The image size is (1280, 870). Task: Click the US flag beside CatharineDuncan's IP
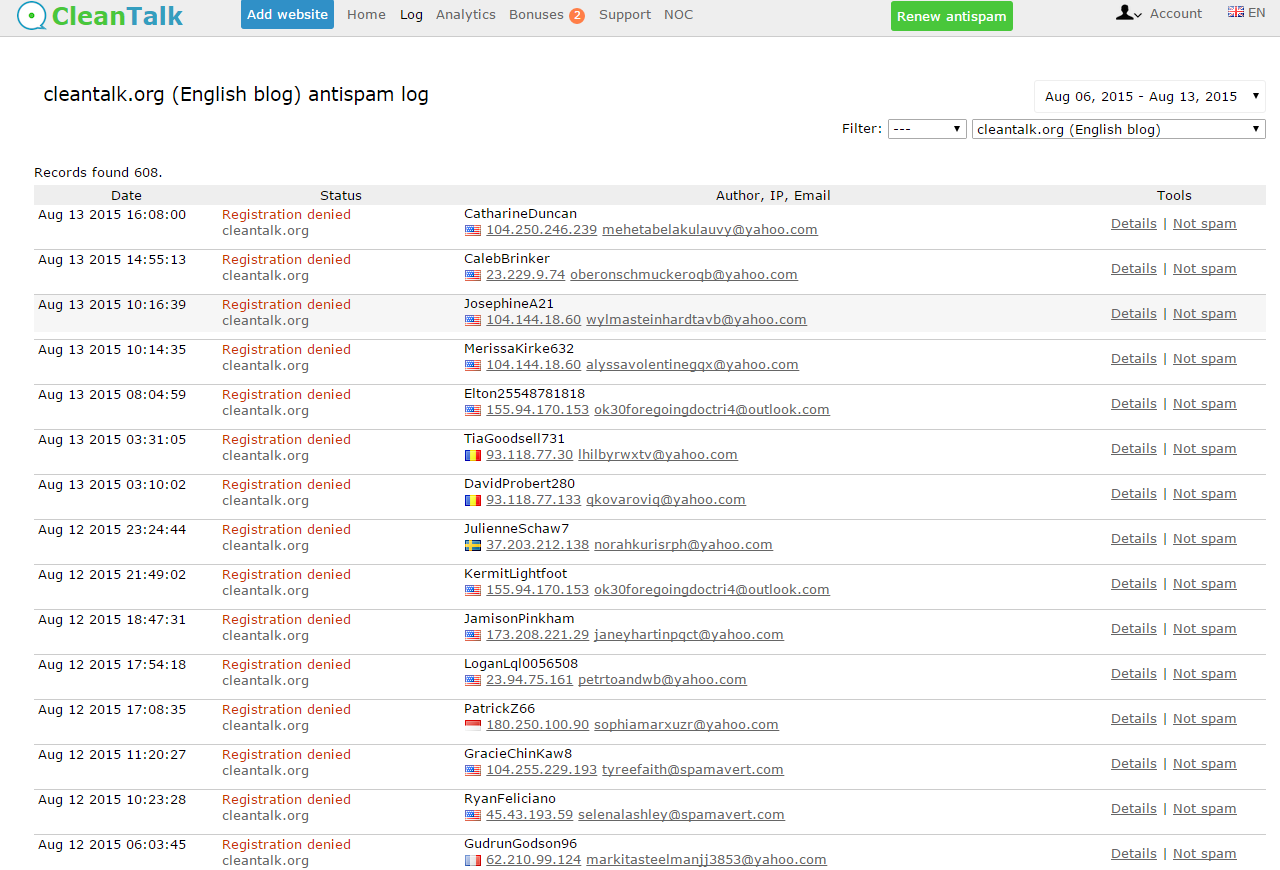coord(471,230)
